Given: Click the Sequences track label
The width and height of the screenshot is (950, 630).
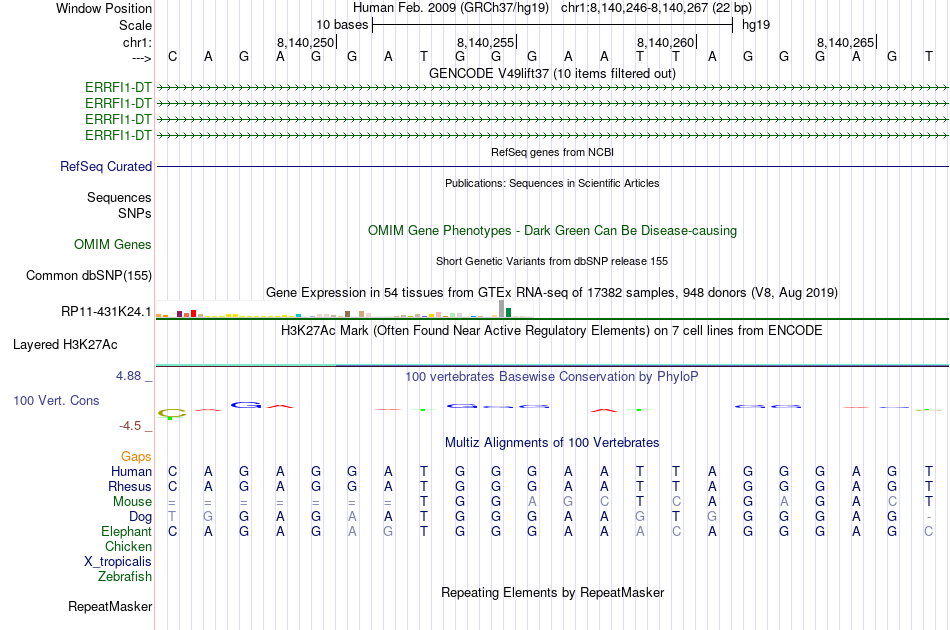Looking at the screenshot, I should tap(119, 197).
